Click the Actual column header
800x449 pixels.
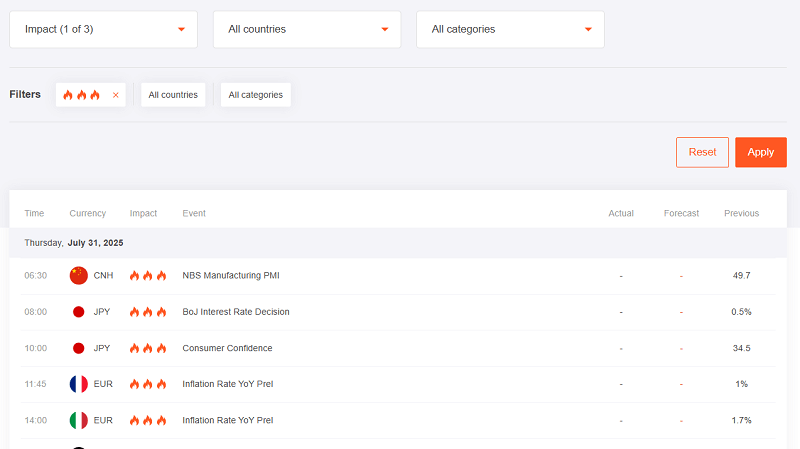621,213
